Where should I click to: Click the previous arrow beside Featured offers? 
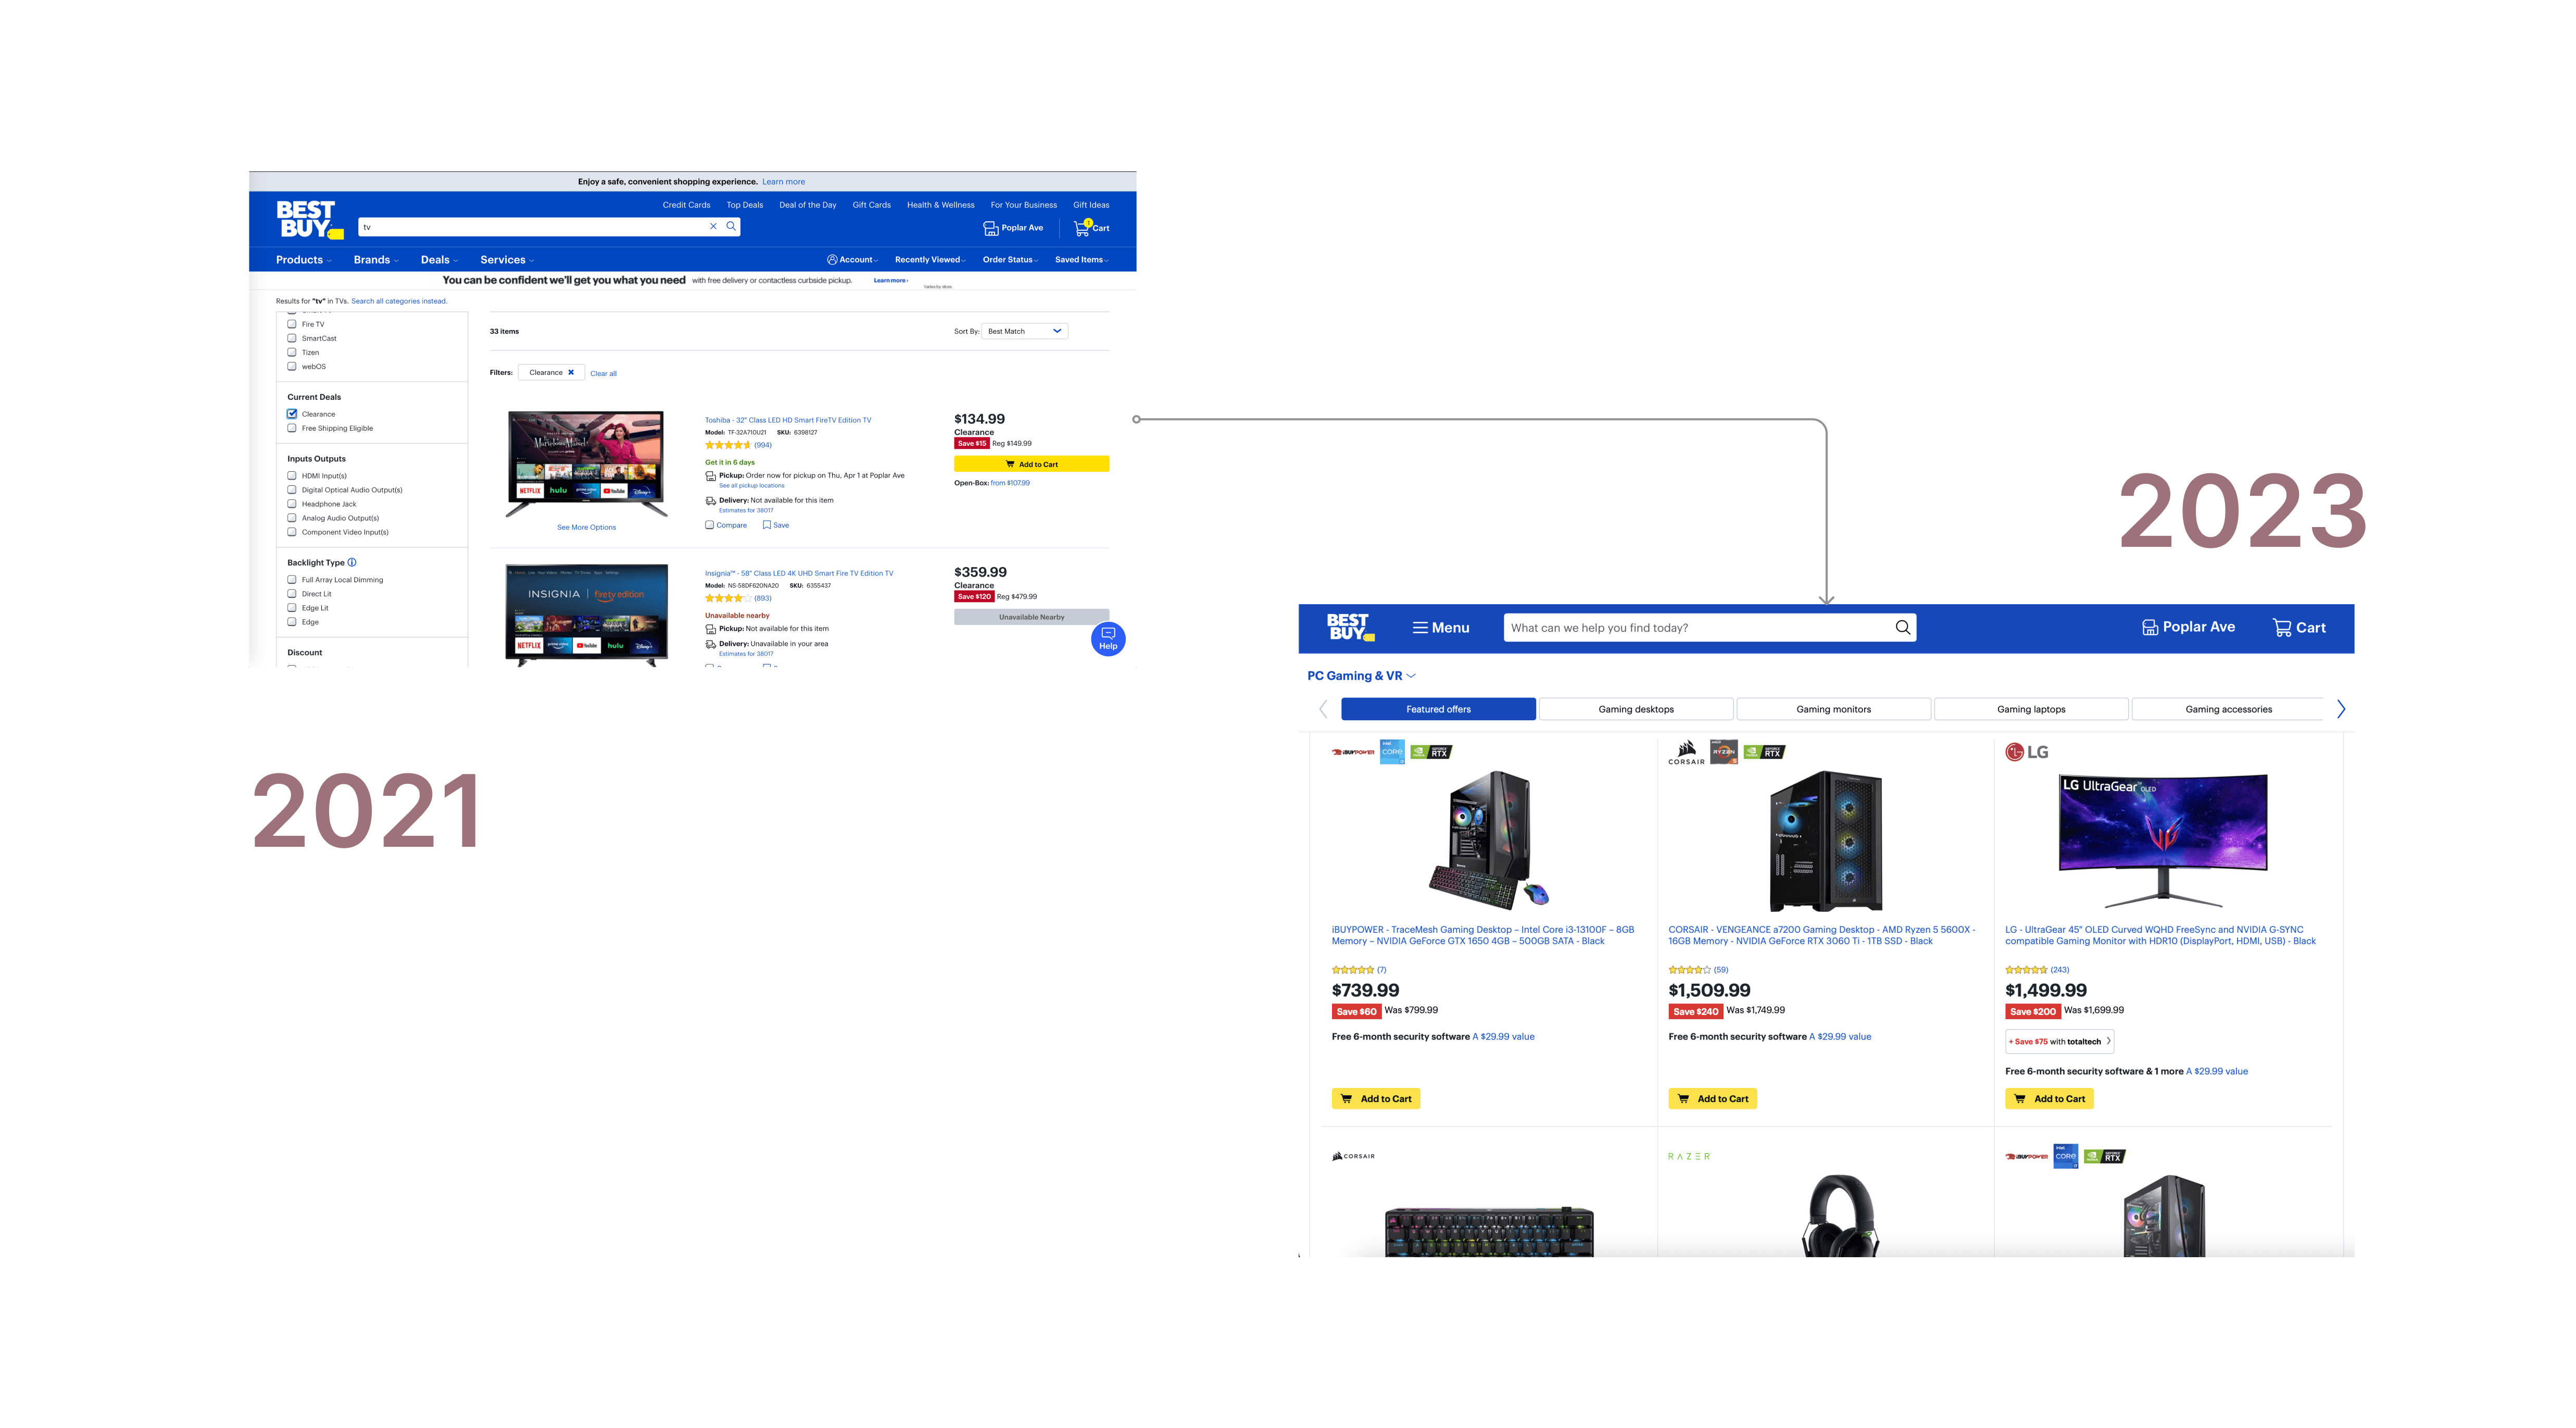[1323, 709]
